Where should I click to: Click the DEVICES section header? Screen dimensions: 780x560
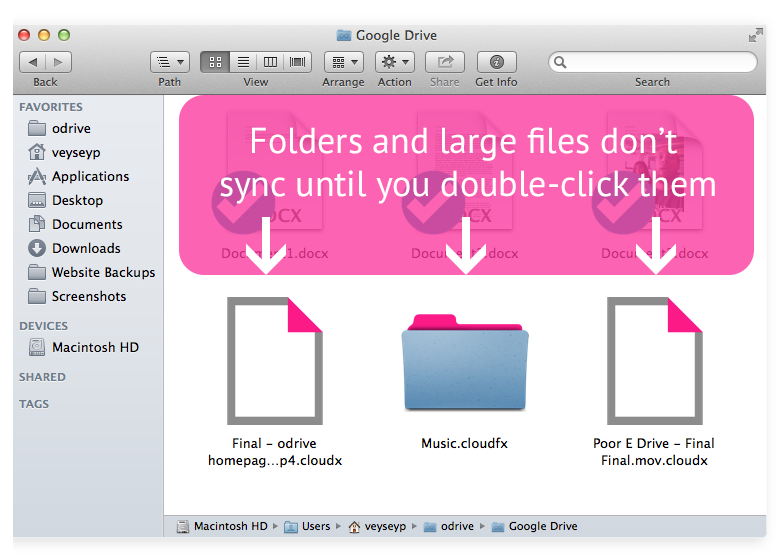click(x=43, y=326)
